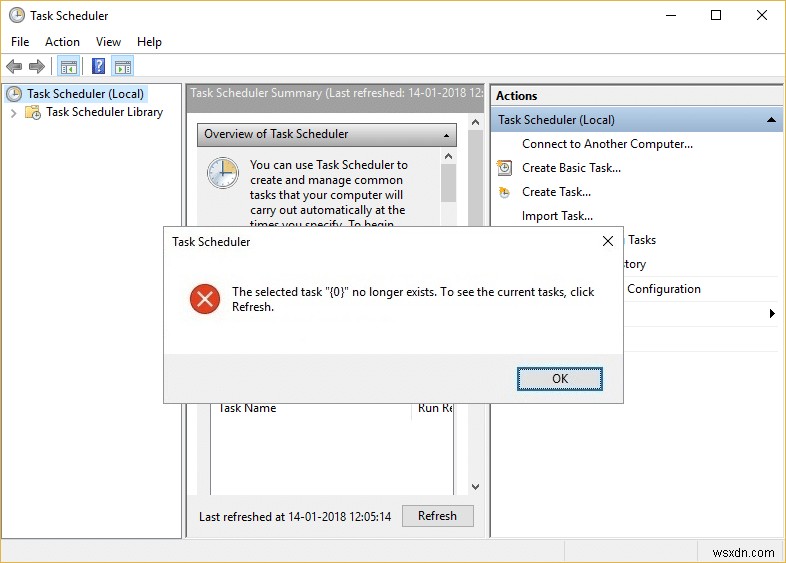This screenshot has width=786, height=563.
Task: Collapse the Task Scheduler (Local) actions group
Action: point(771,120)
